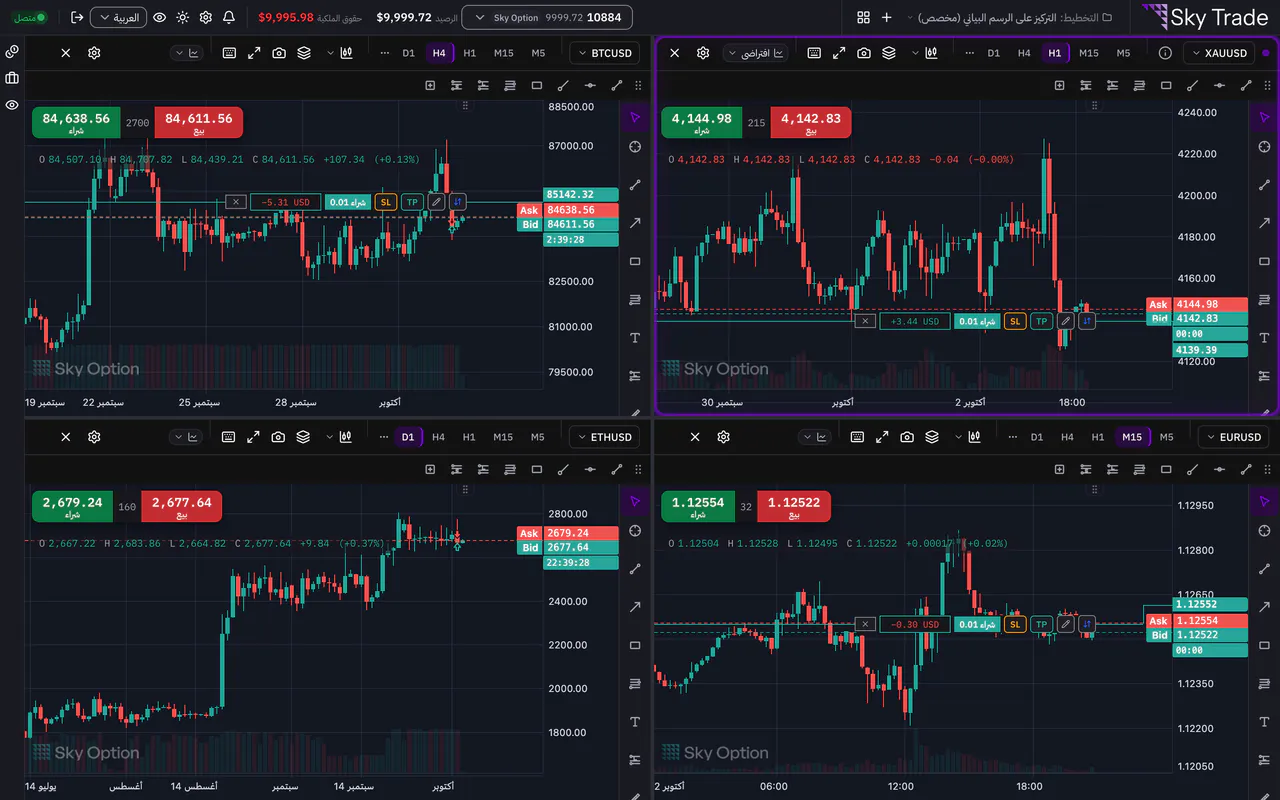Toggle the eye icon in the left sidebar
This screenshot has width=1280, height=800.
coord(12,104)
